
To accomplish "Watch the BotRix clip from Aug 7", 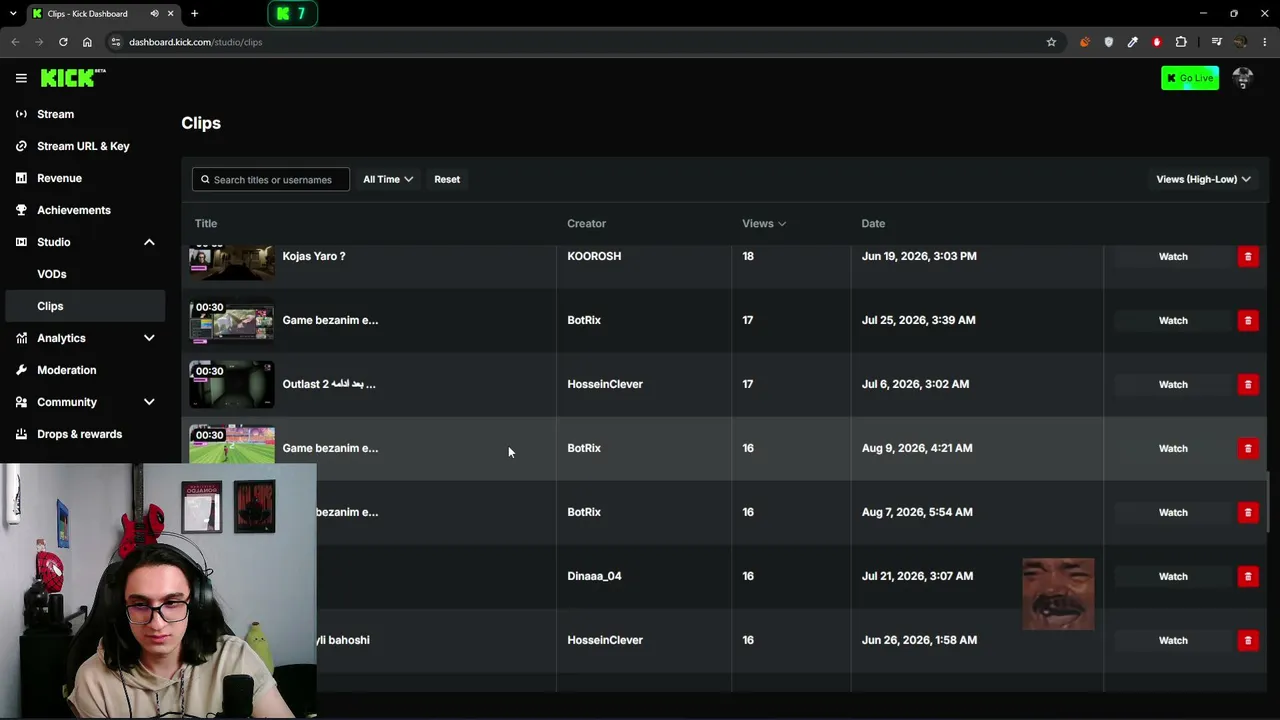I will [1173, 513].
